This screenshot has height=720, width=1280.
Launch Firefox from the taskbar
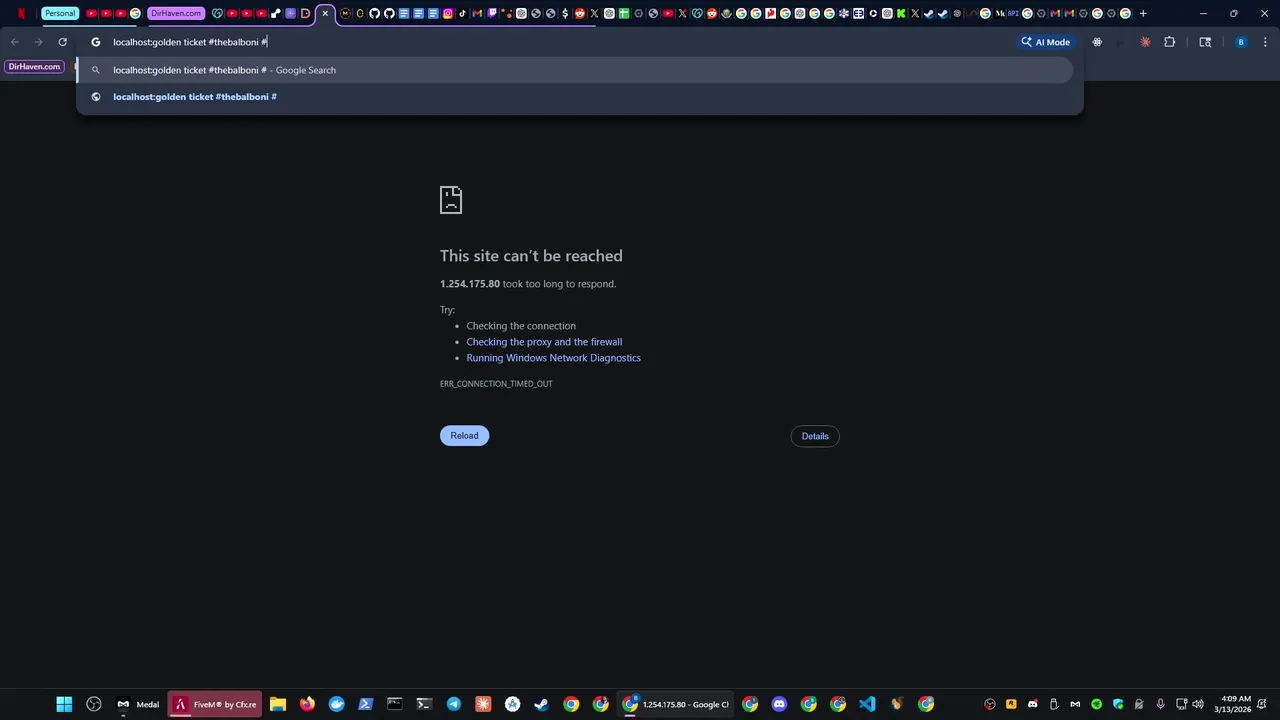coord(307,704)
